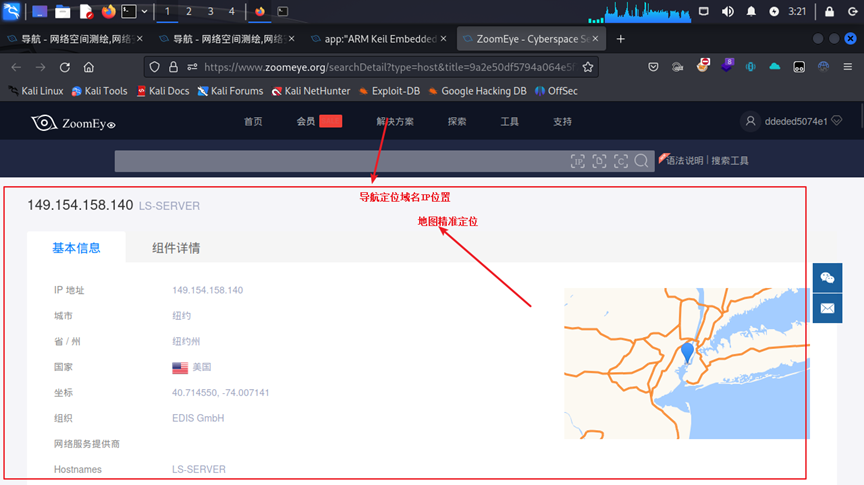Go to the browser home page
The width and height of the screenshot is (864, 485).
(89, 67)
